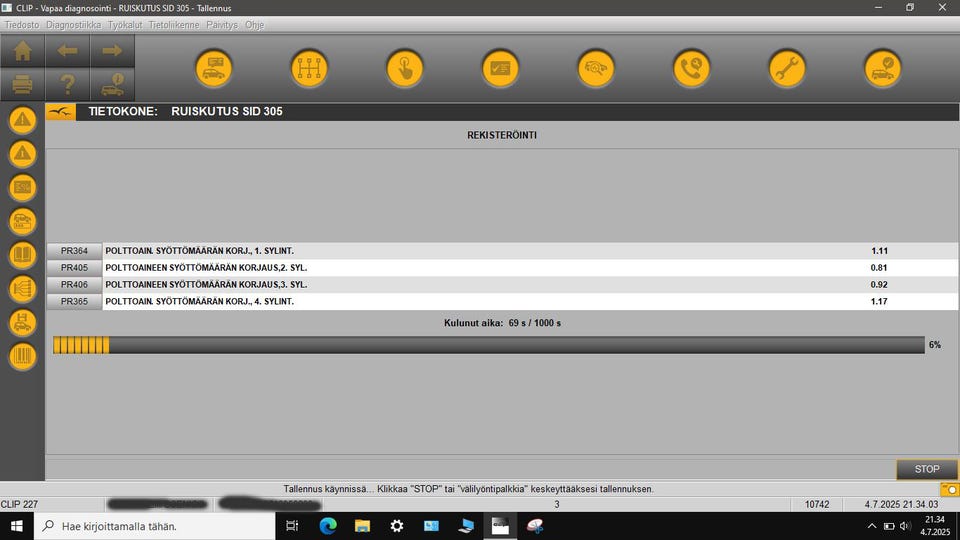The height and width of the screenshot is (540, 960).
Task: Click the camera icon in the status bar
Action: [x=949, y=489]
